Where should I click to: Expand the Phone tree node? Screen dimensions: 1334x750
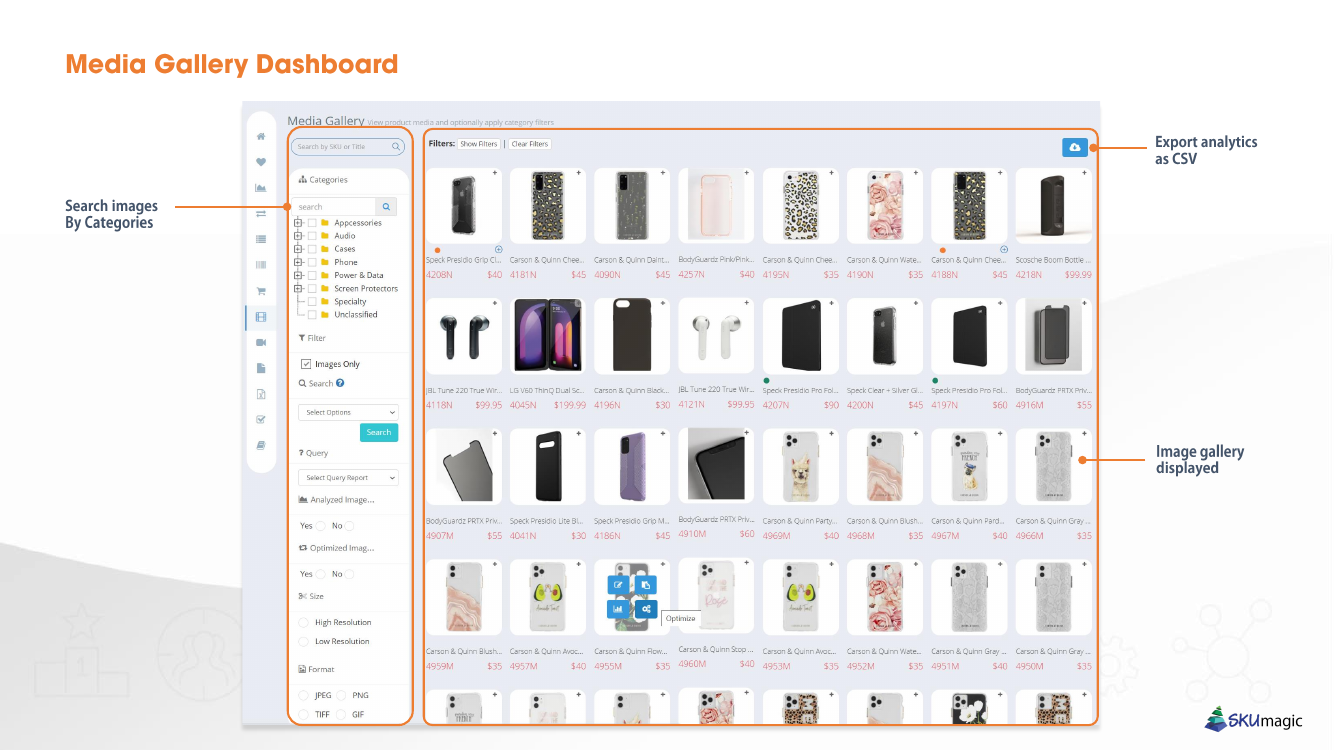(x=299, y=262)
